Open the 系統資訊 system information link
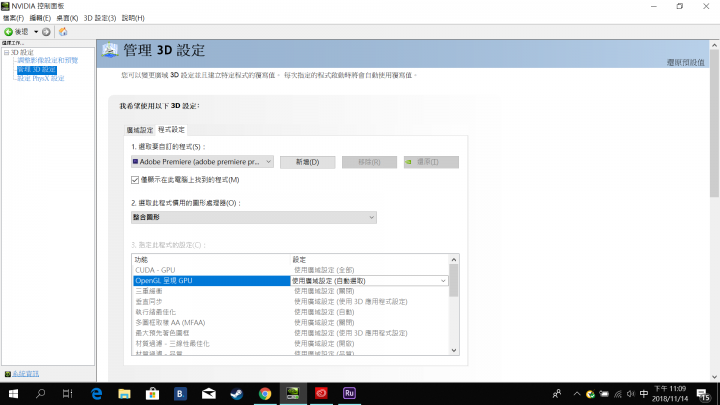Screen dimensions: 720x405 point(26,374)
